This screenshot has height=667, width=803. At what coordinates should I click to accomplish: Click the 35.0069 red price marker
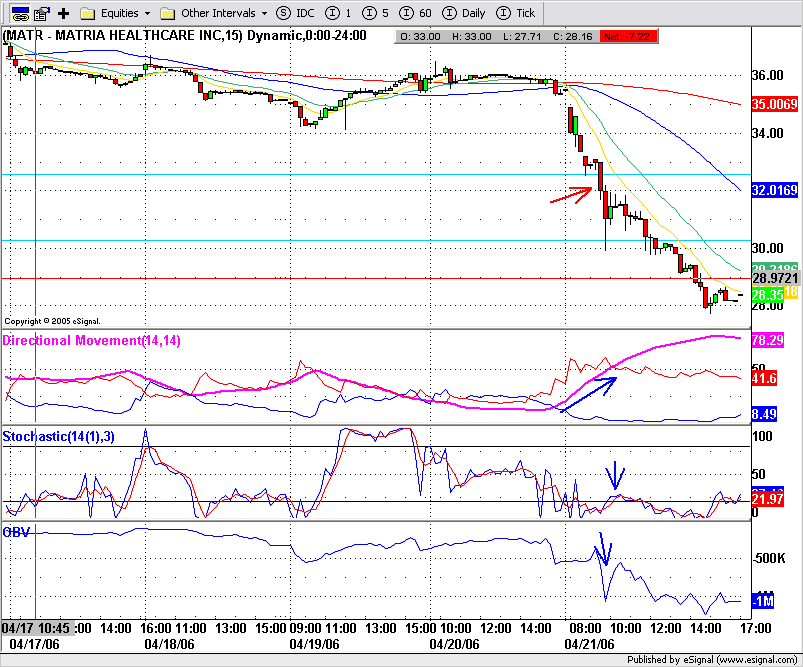[x=774, y=105]
